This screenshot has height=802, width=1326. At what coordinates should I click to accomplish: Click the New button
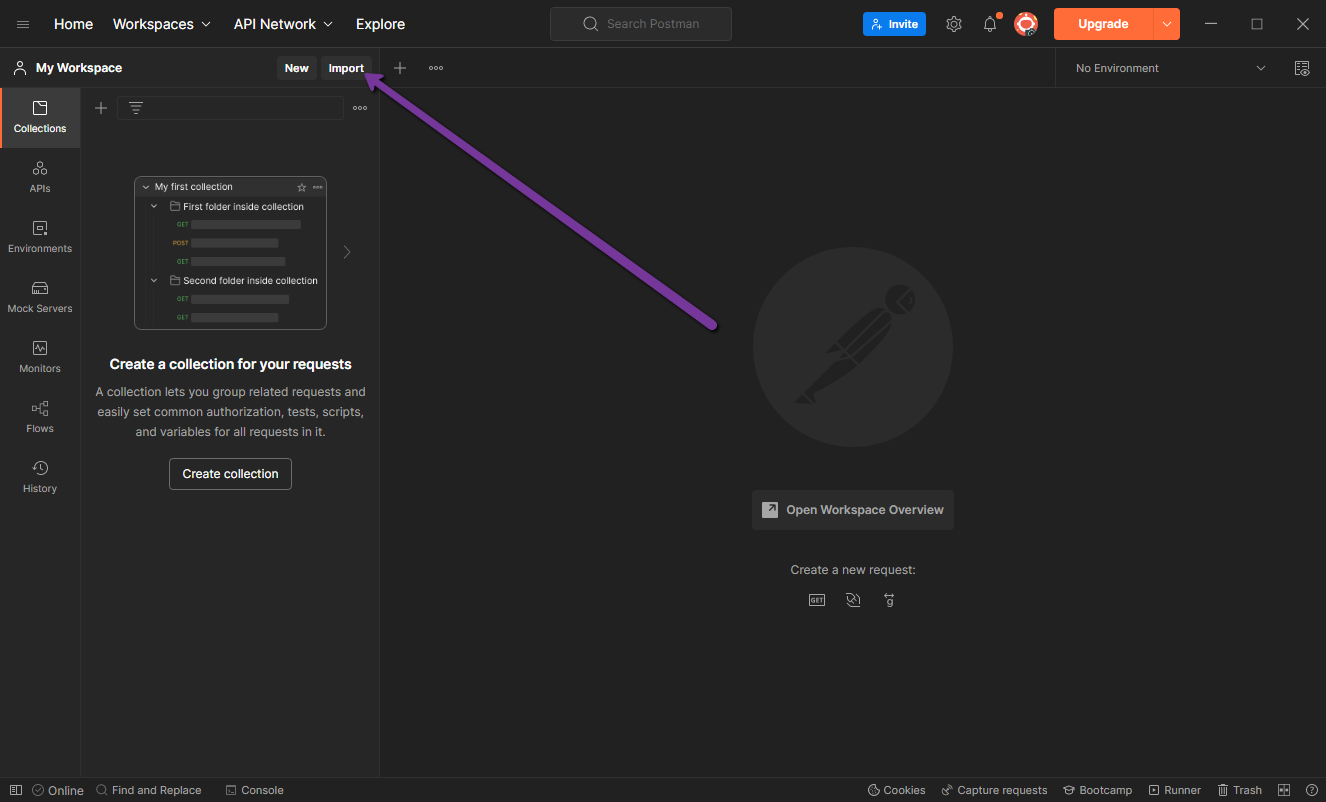296,68
